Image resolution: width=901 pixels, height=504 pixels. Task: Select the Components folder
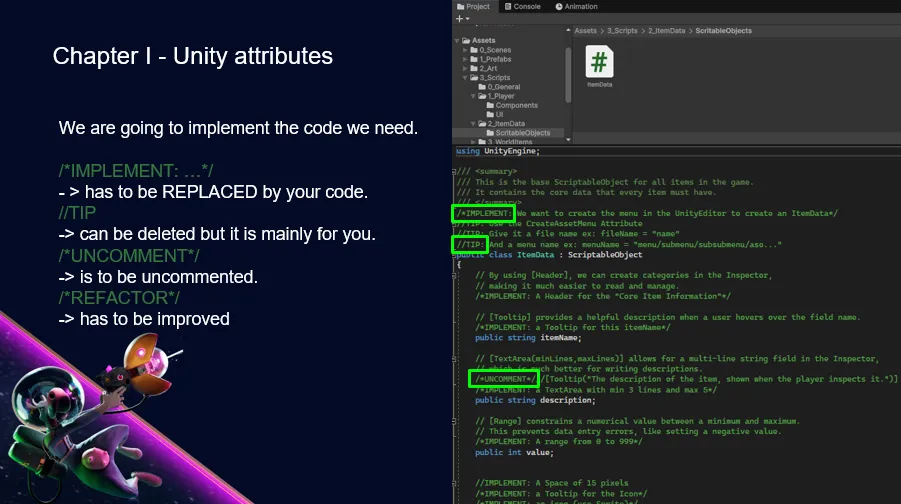point(512,105)
